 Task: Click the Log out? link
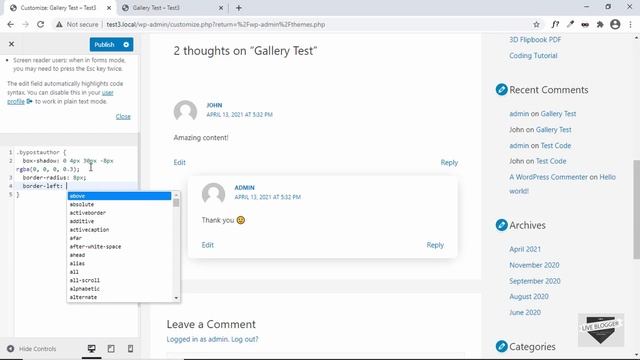click(x=244, y=339)
